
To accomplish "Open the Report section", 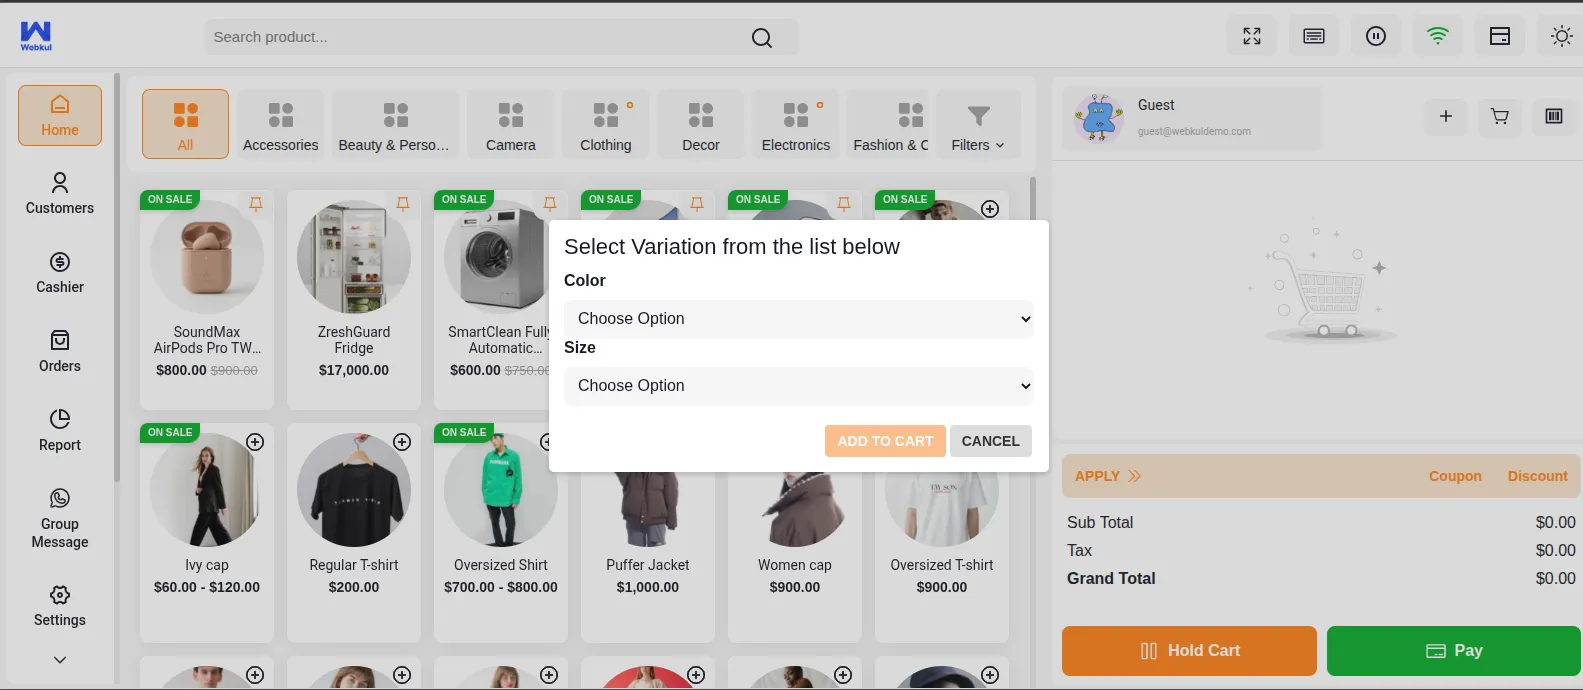I will coord(60,431).
